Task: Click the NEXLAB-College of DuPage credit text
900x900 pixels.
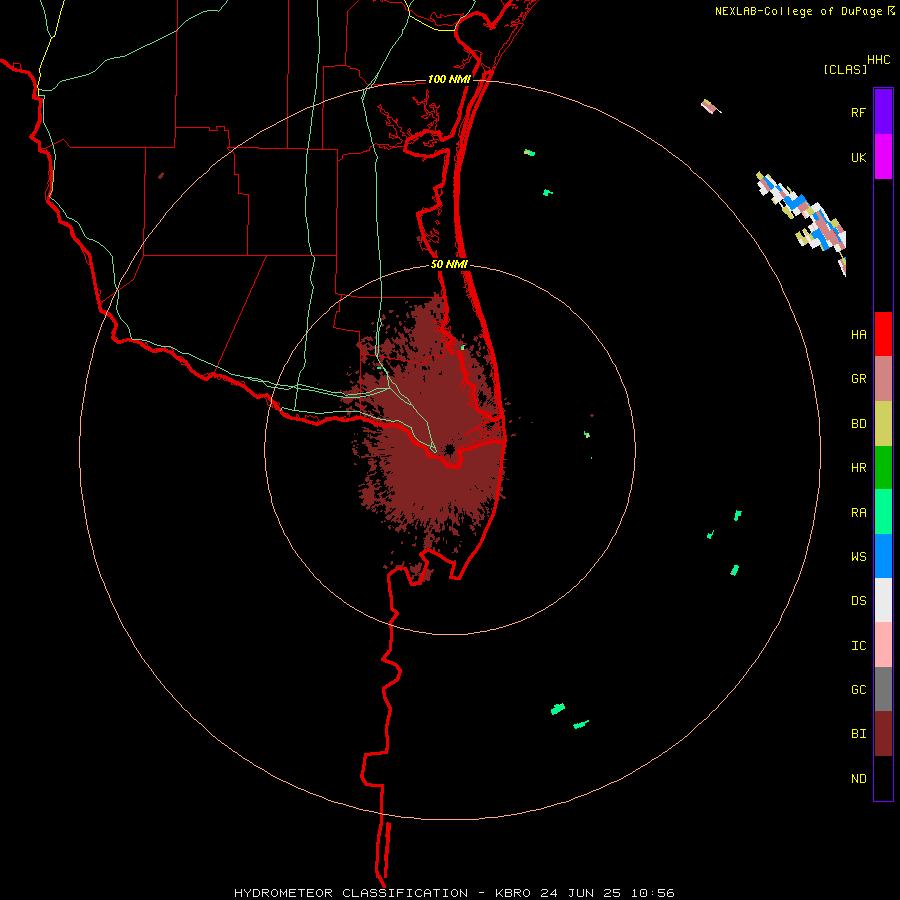Action: tap(798, 11)
